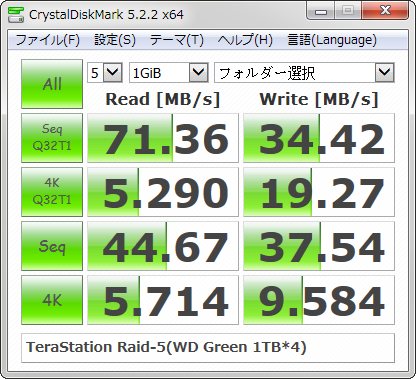Open the フォルダー選択 drive dropdown
This screenshot has height=379, width=416.
coord(304,72)
